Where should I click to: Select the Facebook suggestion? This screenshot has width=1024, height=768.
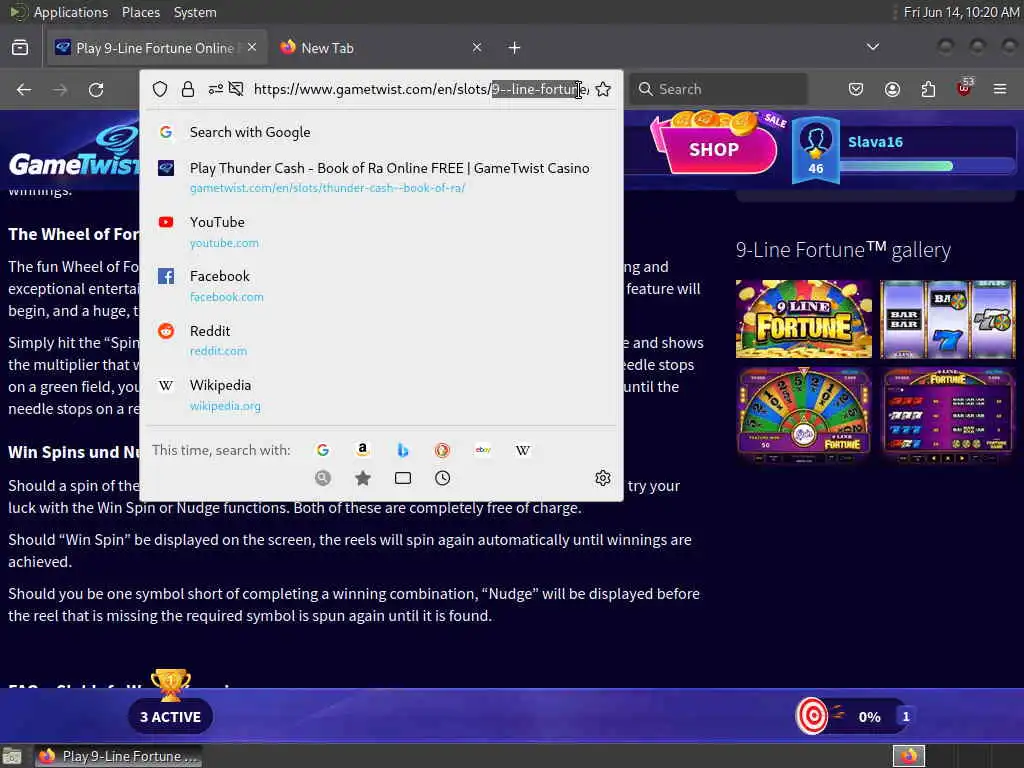pos(381,286)
